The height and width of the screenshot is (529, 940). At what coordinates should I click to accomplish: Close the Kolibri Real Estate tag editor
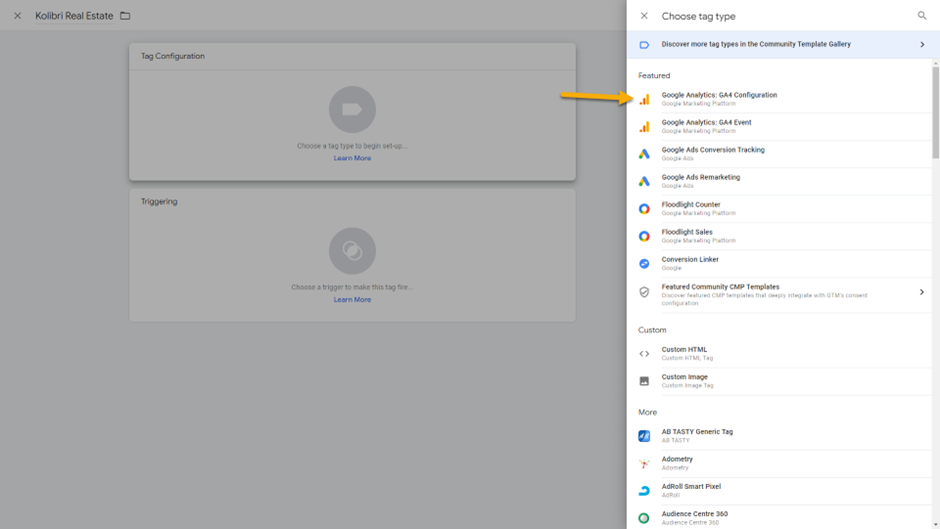point(17,16)
